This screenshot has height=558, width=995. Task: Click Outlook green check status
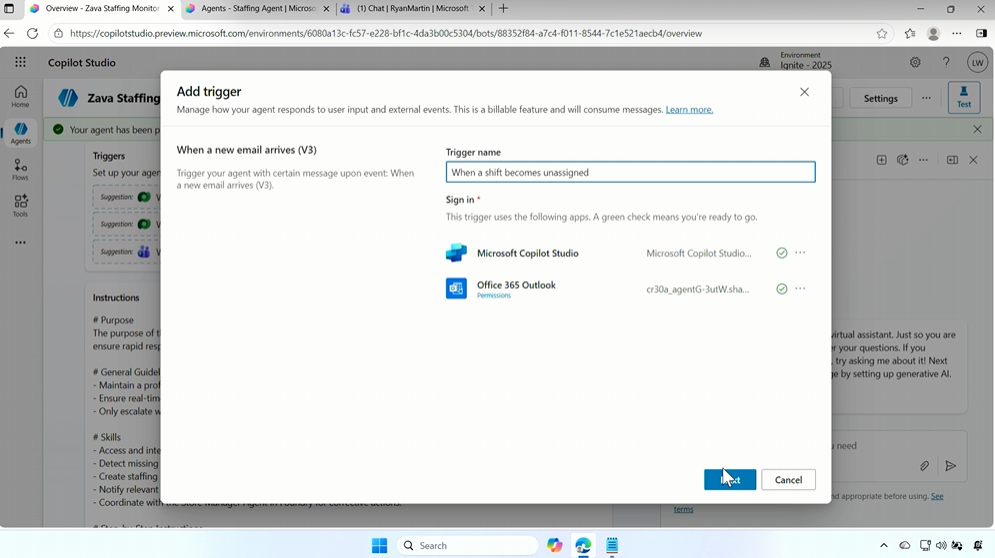click(782, 289)
